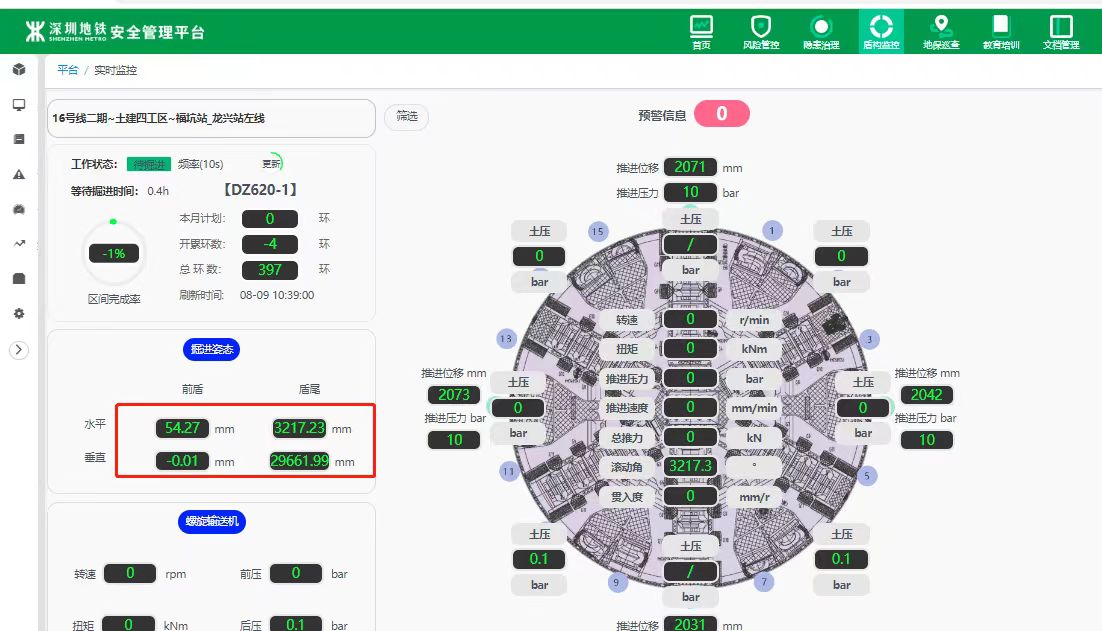Click the cube icon in left sidebar

click(x=19, y=69)
